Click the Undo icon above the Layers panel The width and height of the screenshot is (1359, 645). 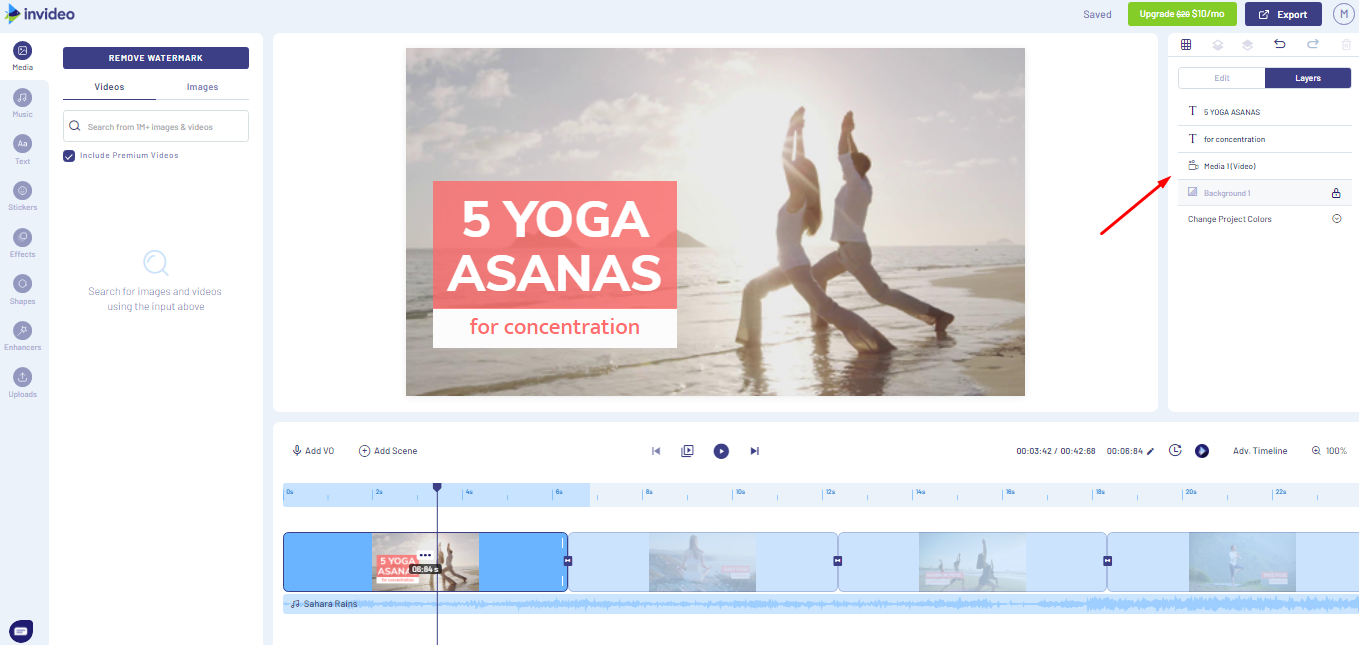pos(1279,44)
